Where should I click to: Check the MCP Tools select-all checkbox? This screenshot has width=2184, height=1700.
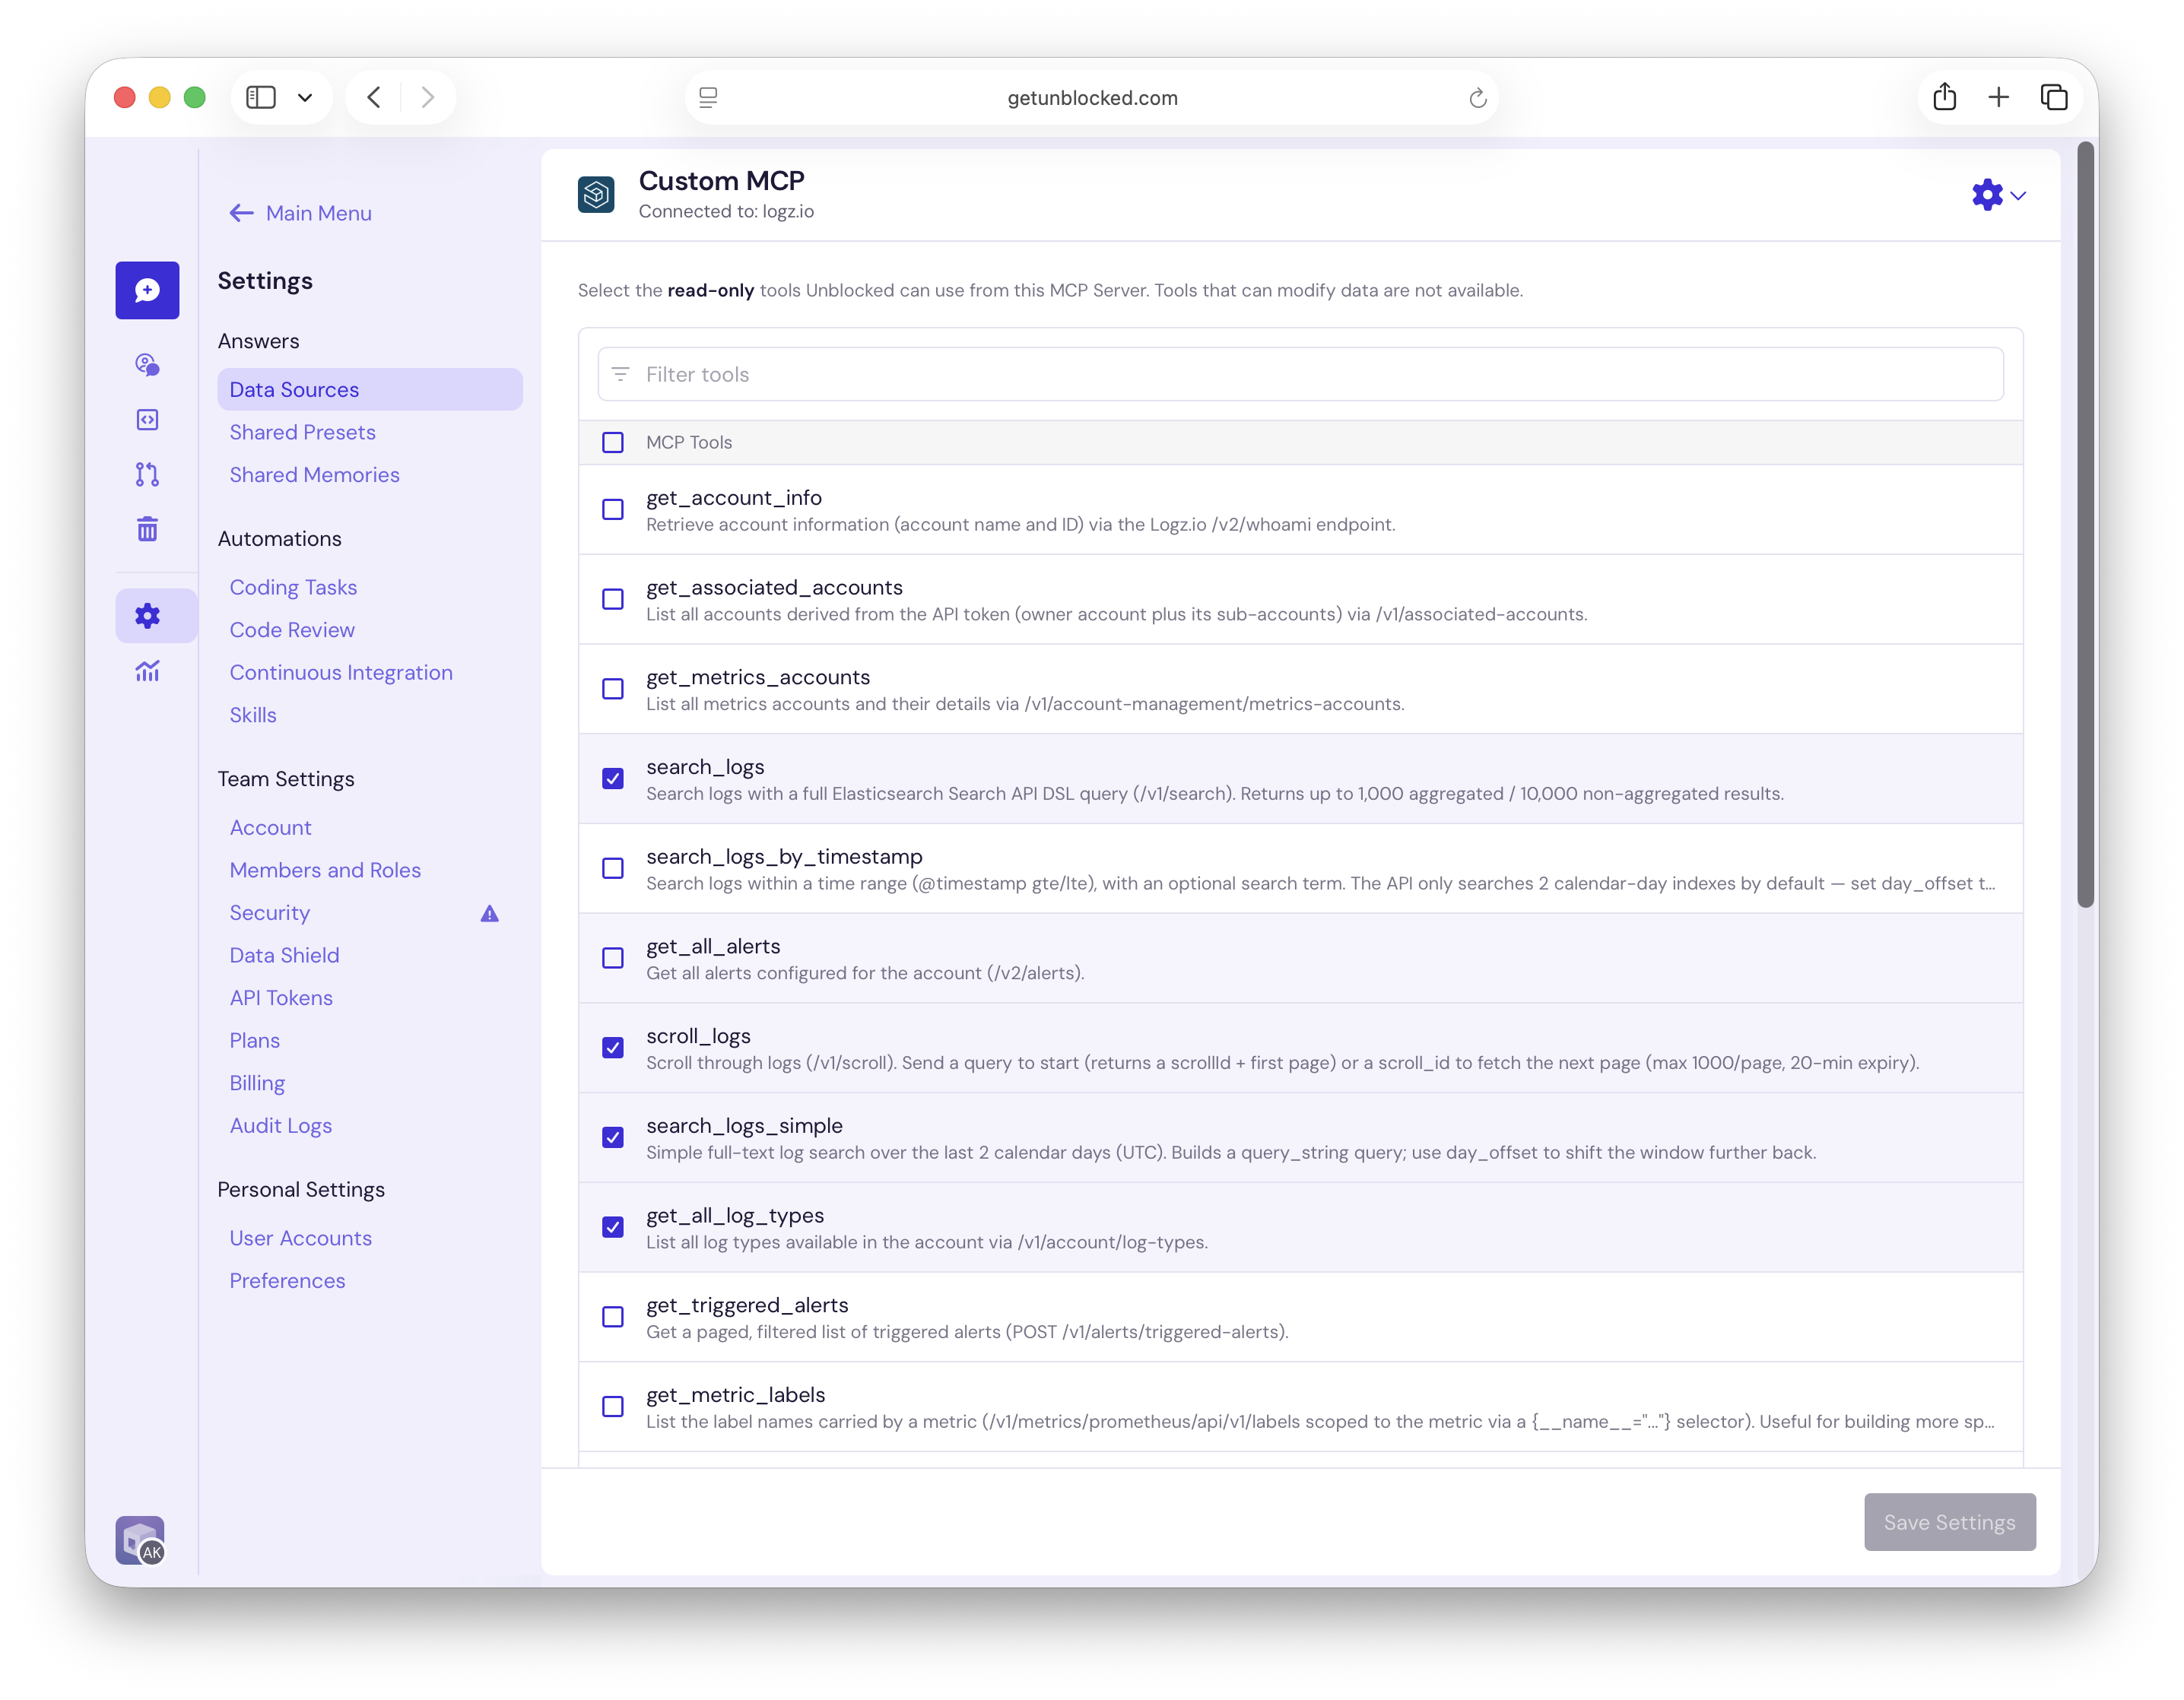point(613,442)
